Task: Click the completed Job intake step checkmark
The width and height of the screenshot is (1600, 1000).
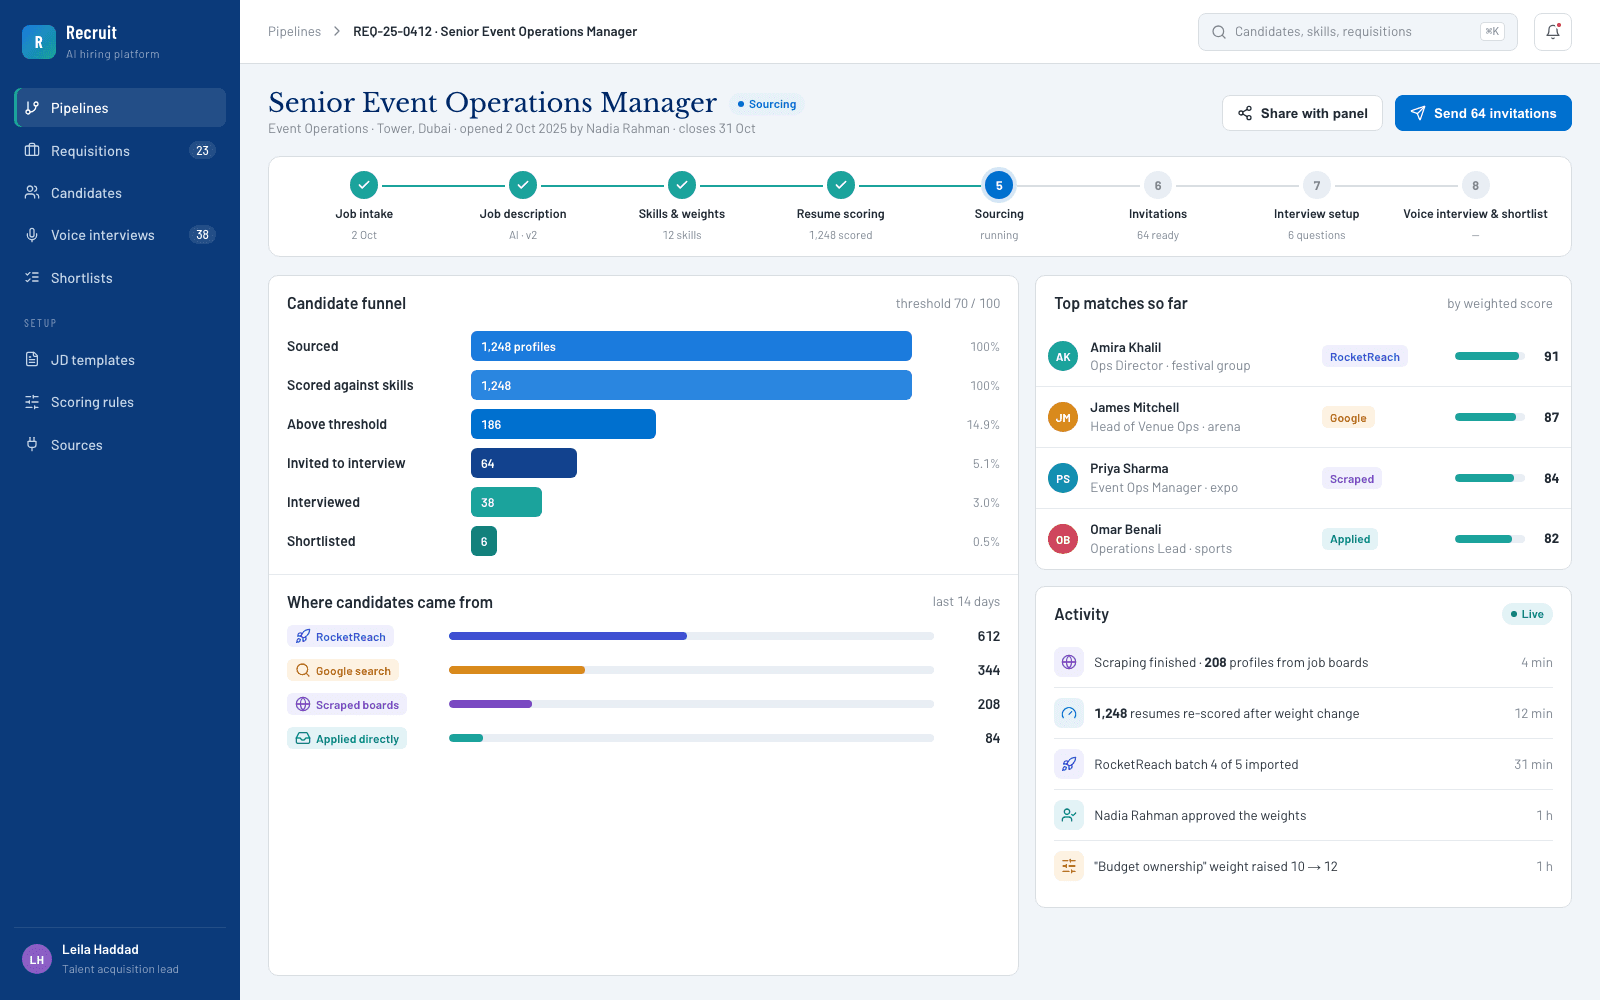Action: tap(364, 185)
